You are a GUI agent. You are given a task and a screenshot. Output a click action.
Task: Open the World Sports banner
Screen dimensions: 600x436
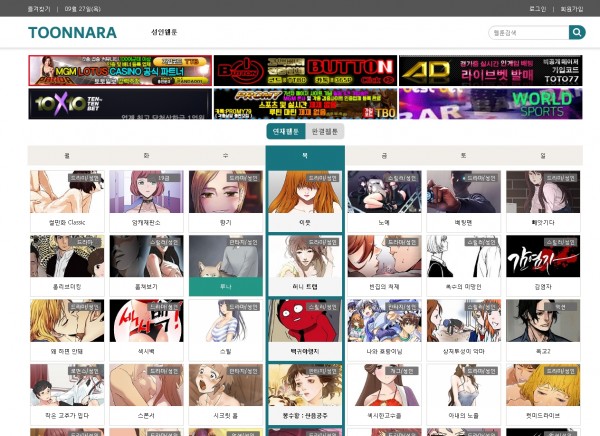pos(491,104)
